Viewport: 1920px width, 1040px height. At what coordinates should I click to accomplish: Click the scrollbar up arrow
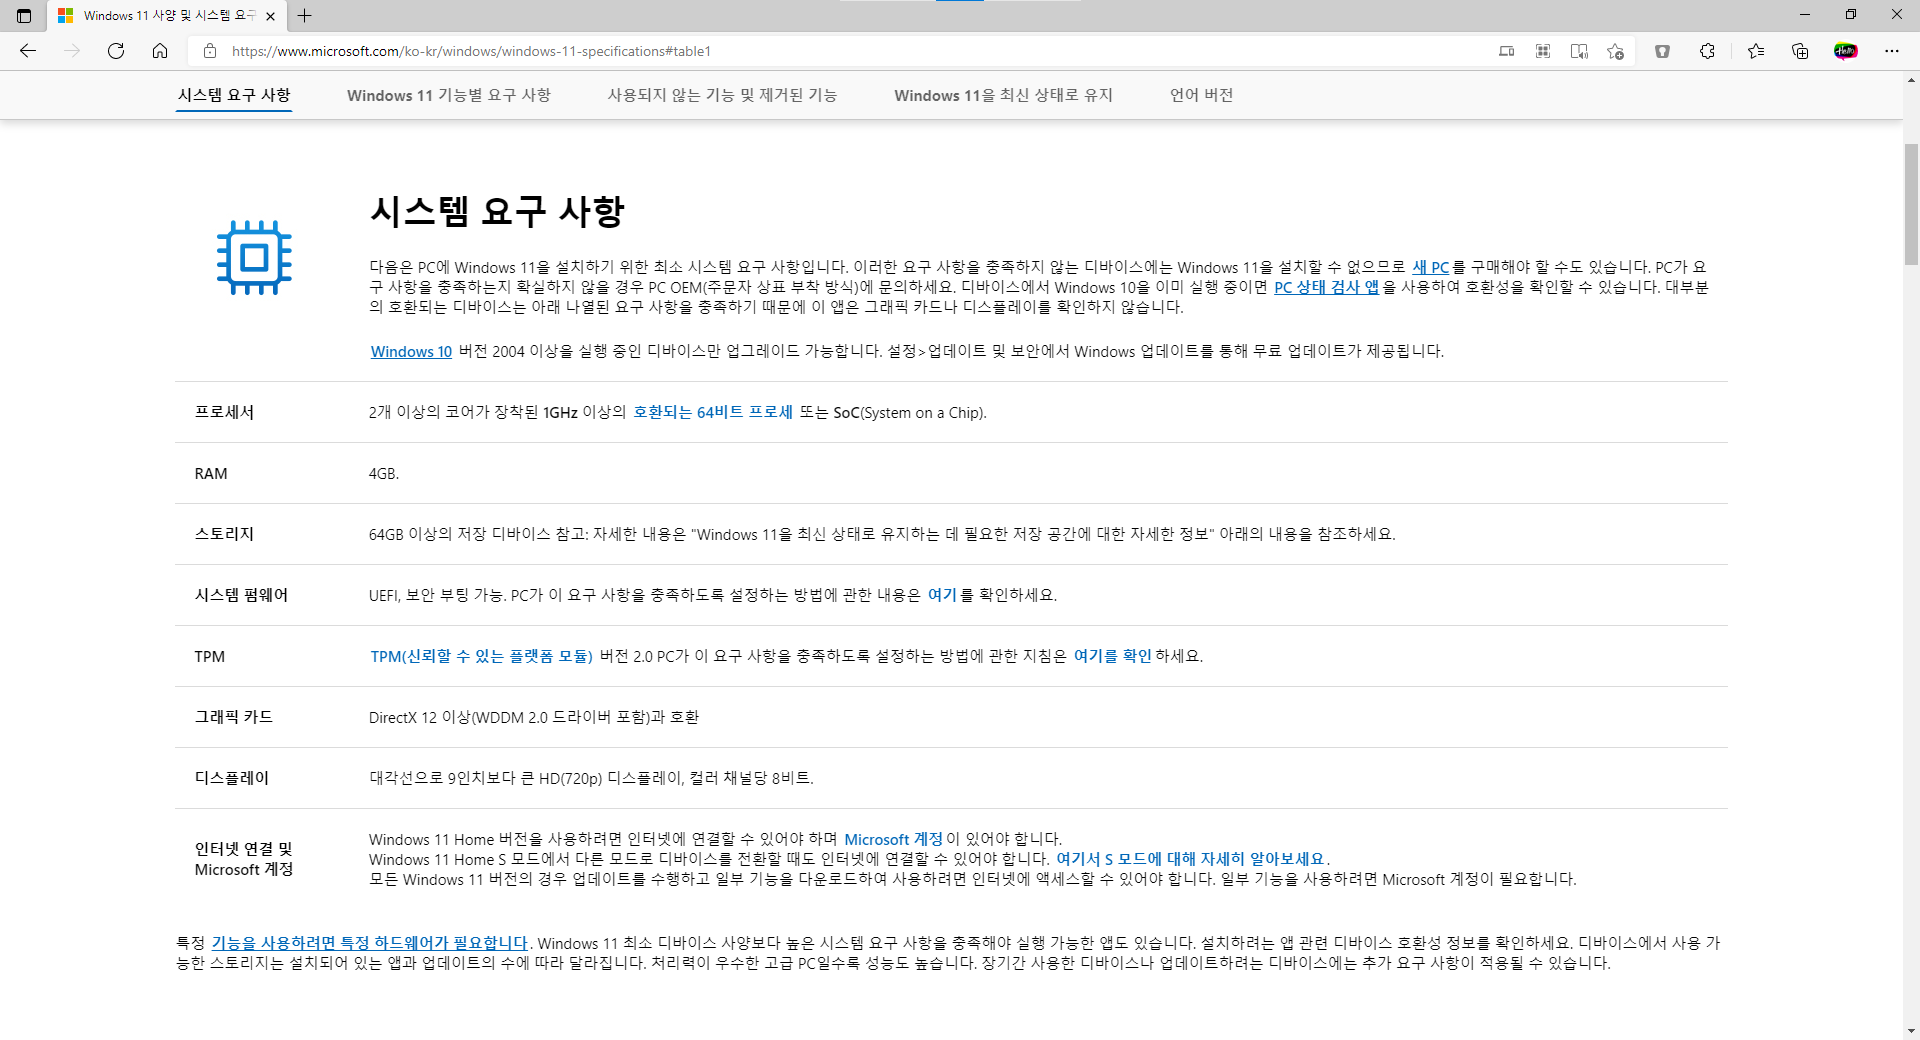1911,79
